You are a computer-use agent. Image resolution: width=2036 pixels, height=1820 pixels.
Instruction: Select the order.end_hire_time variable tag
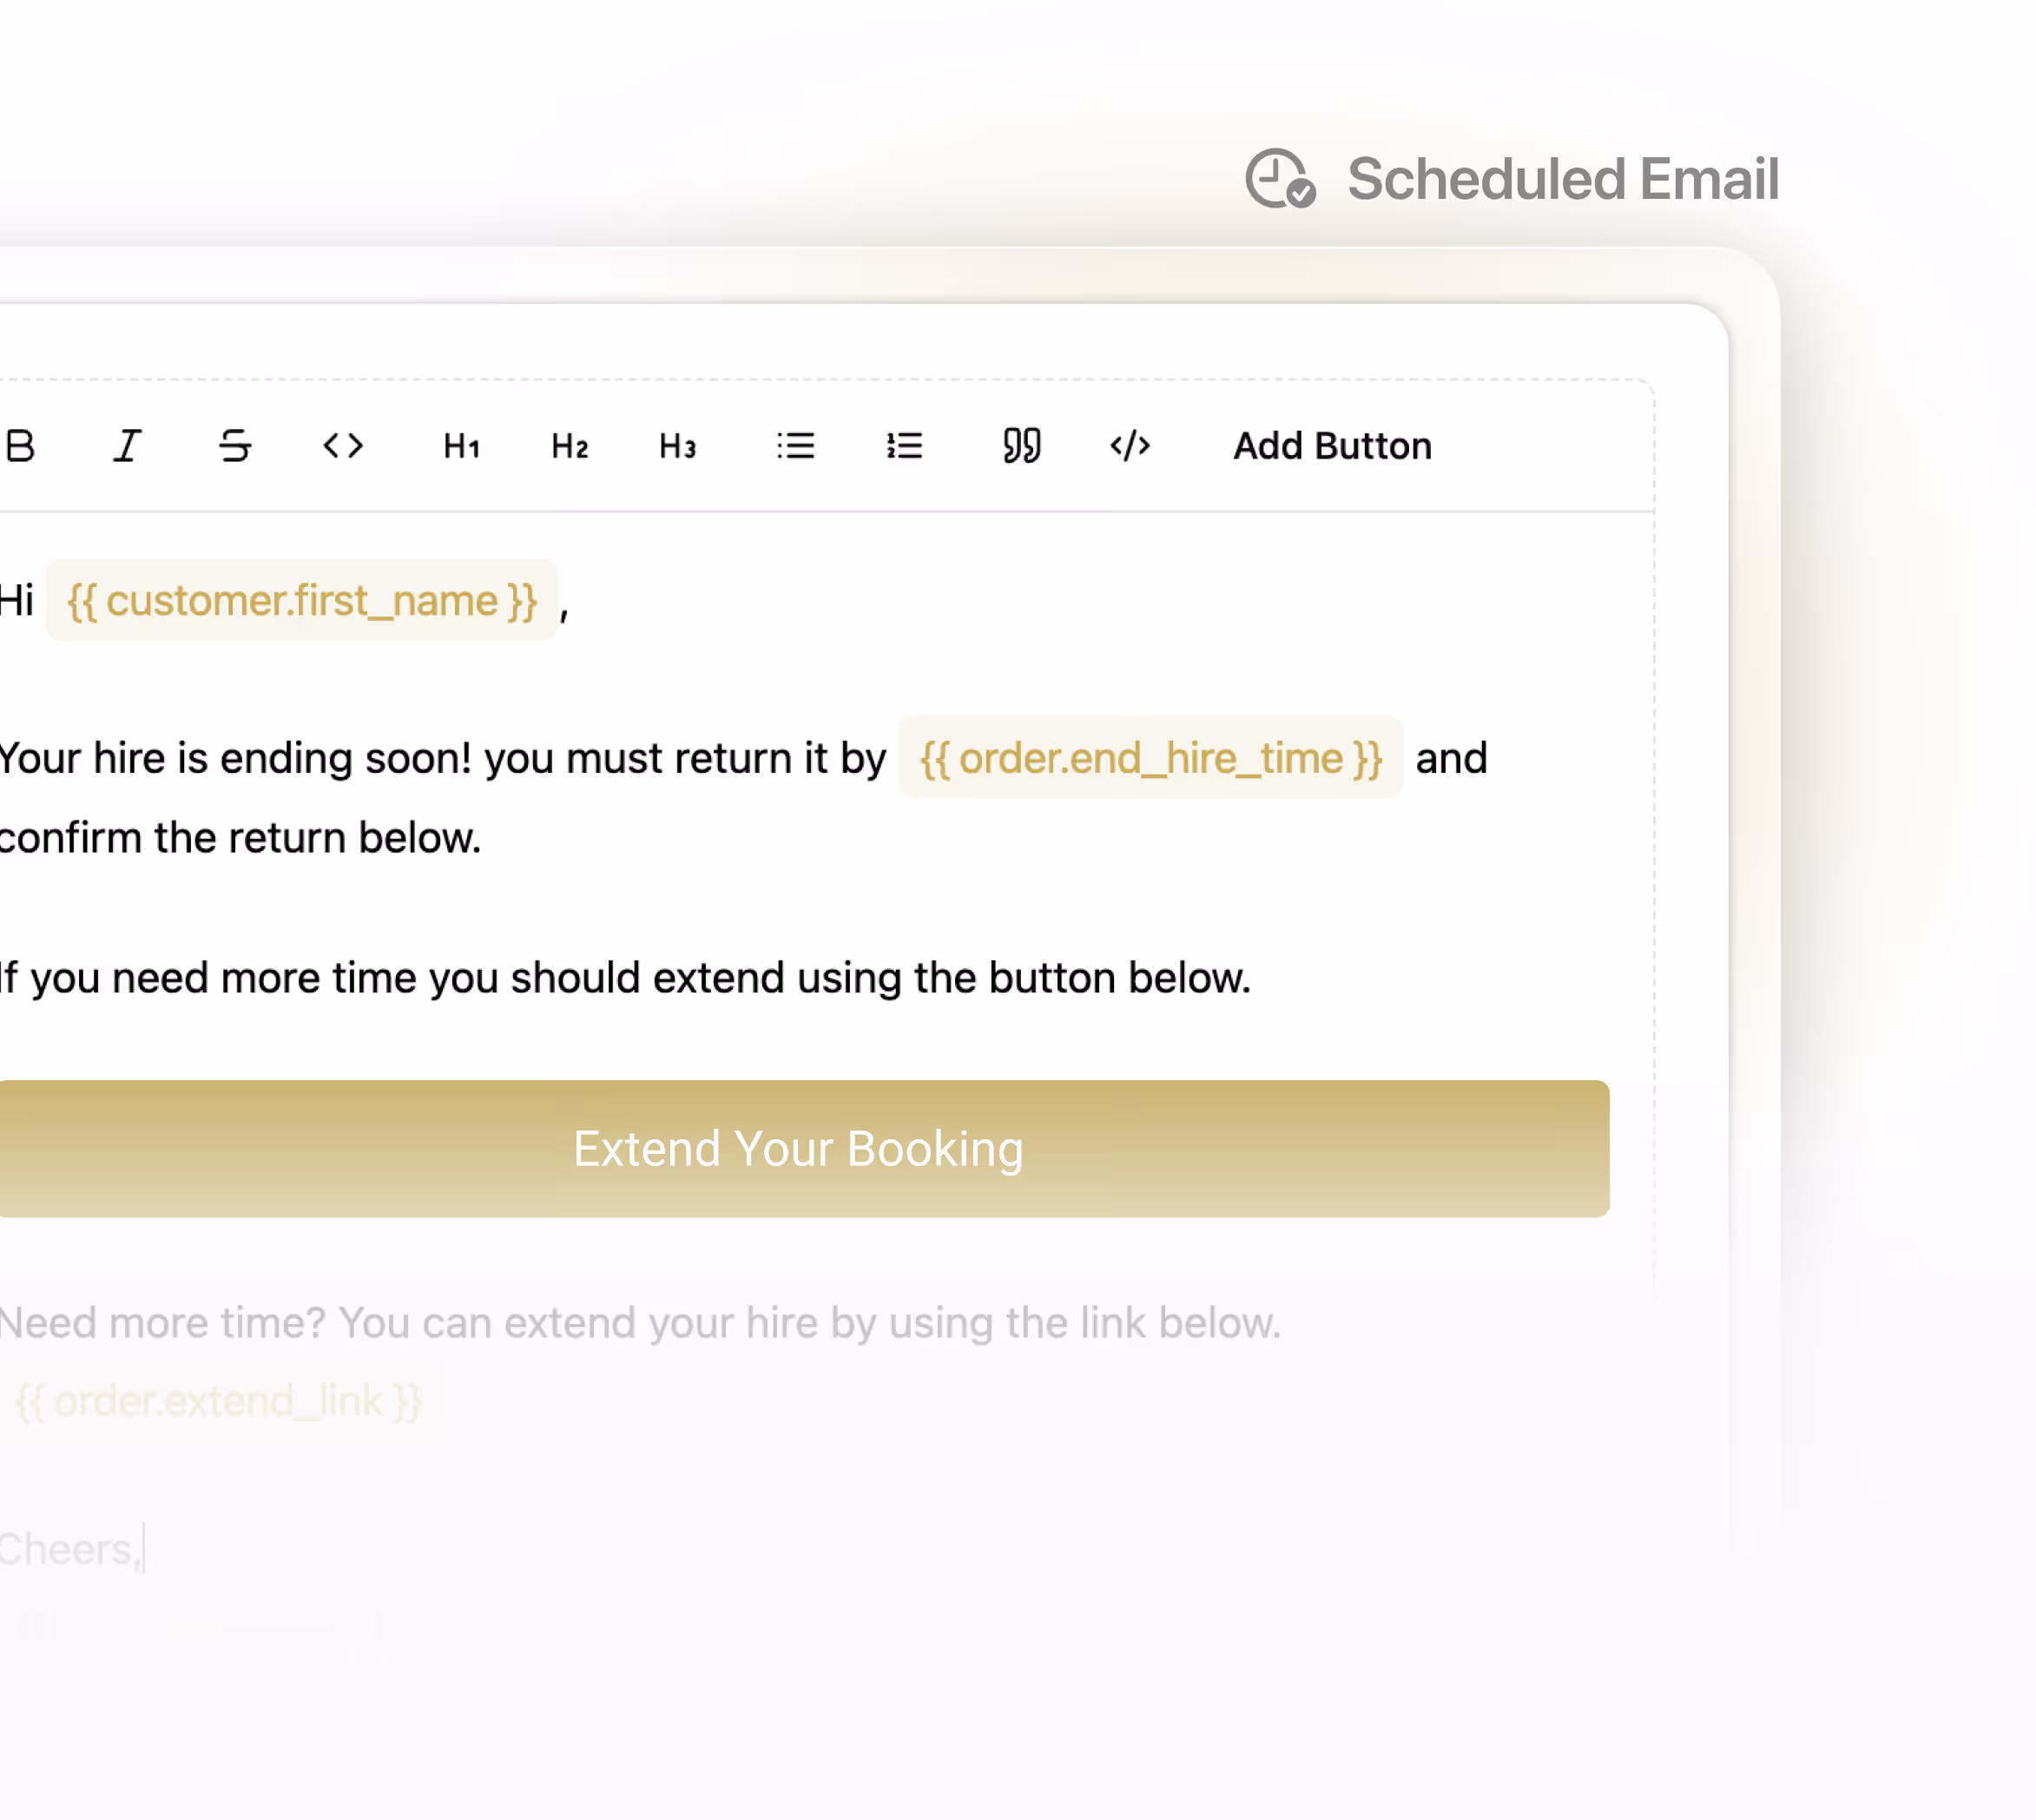[1150, 758]
